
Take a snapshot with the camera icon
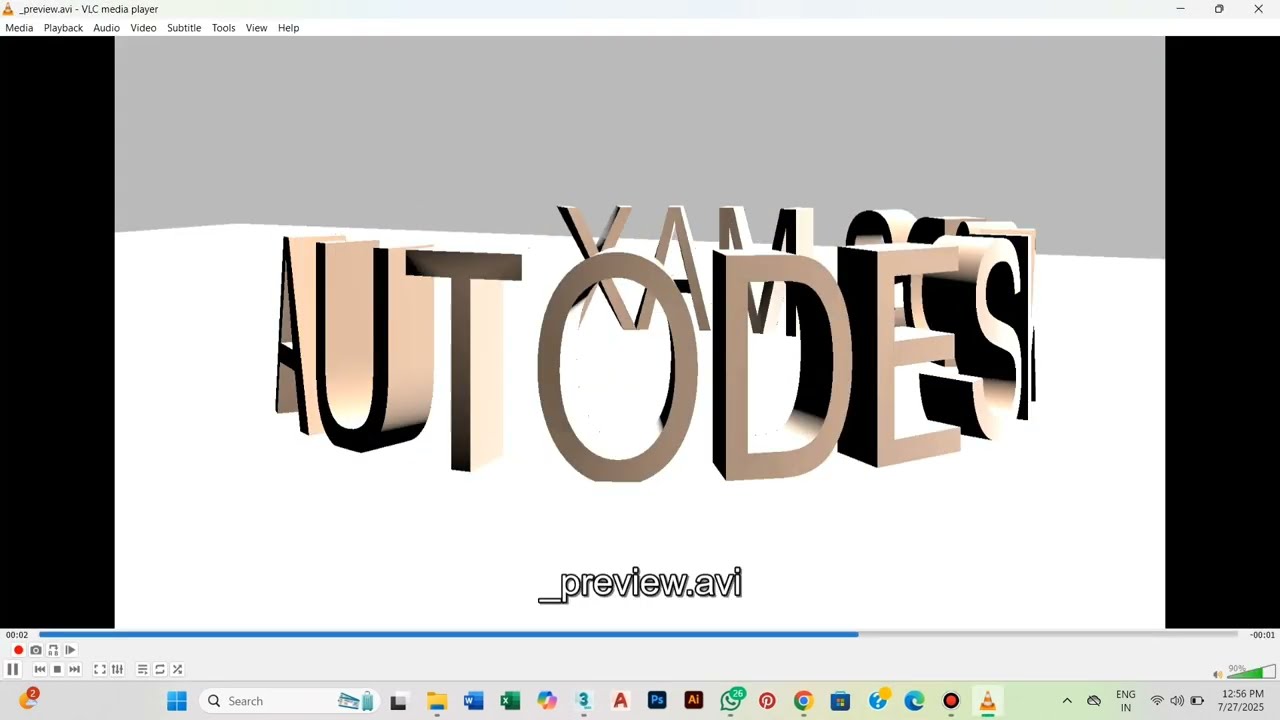tap(36, 650)
